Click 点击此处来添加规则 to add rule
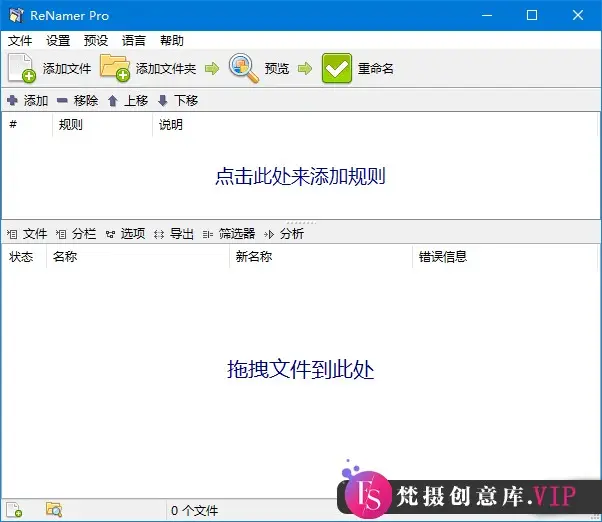The height and width of the screenshot is (522, 602). [x=300, y=176]
